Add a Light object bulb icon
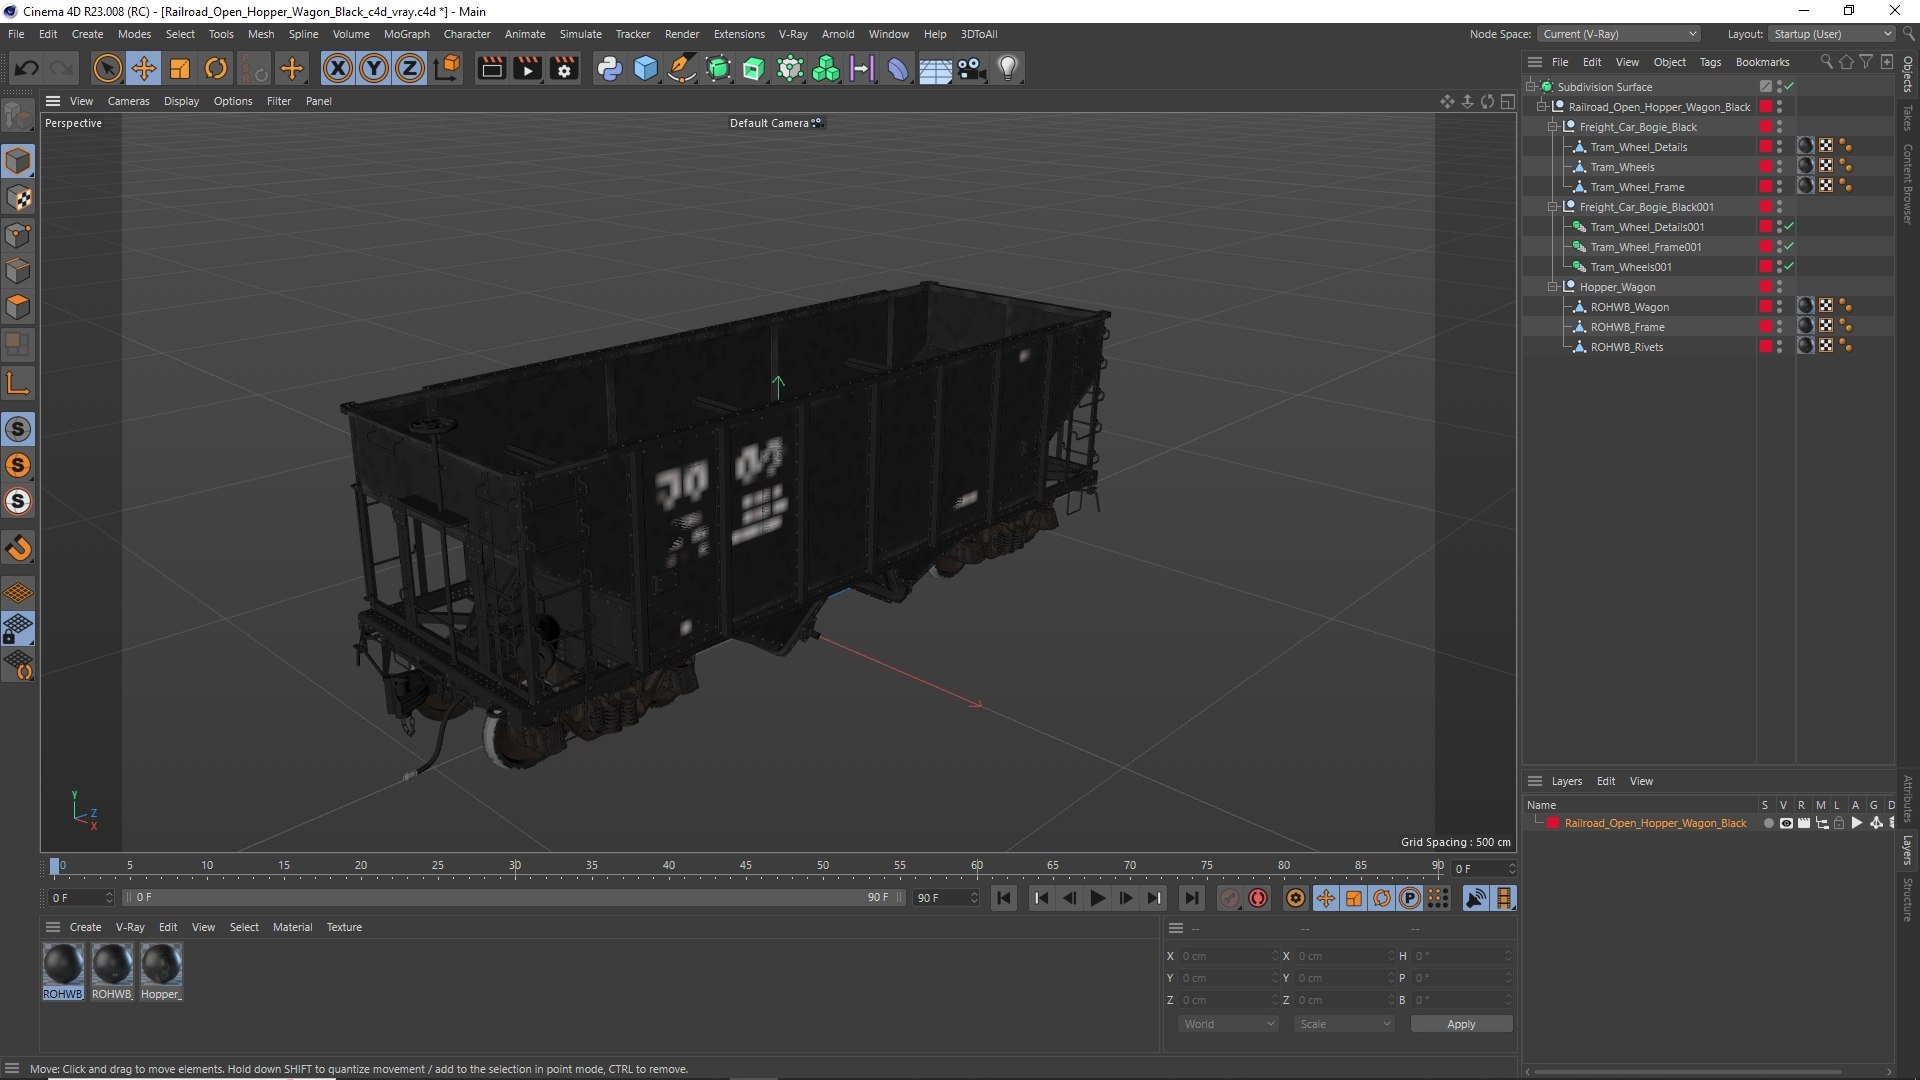 1008,68
